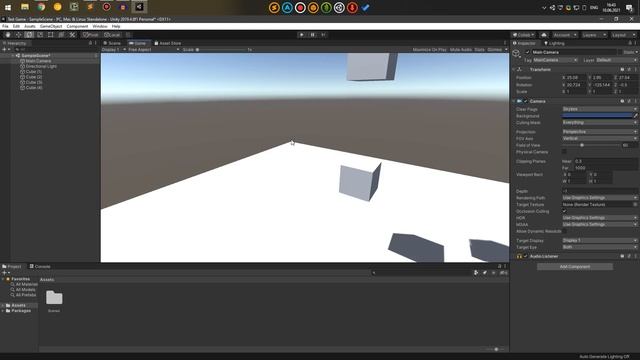Click the Hierarchy add (+) button
This screenshot has width=640, height=360.
pos(5,49)
